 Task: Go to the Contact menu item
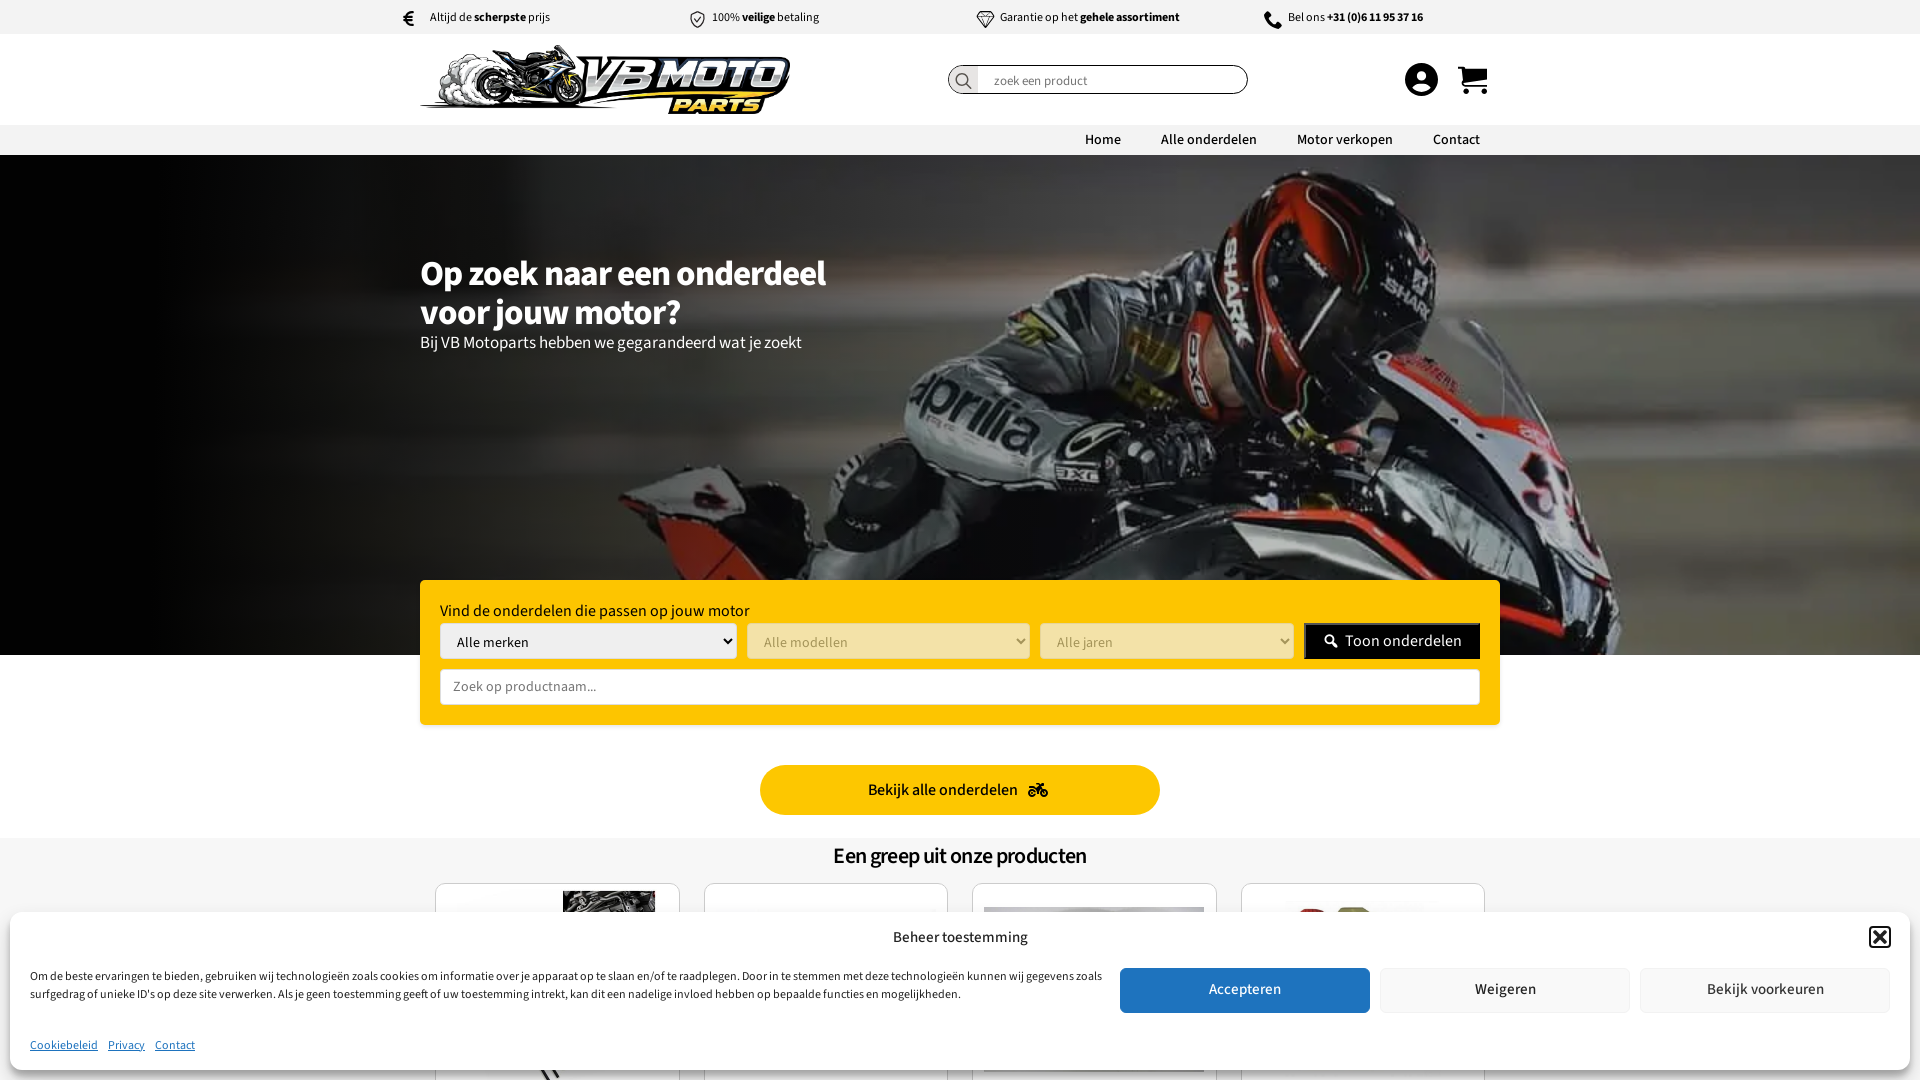coord(1456,140)
